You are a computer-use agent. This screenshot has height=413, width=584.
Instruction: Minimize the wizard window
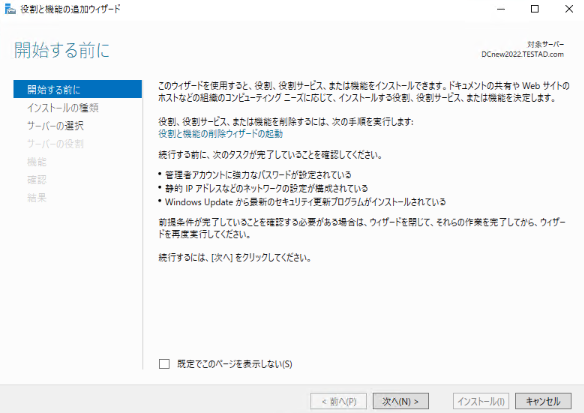501,9
